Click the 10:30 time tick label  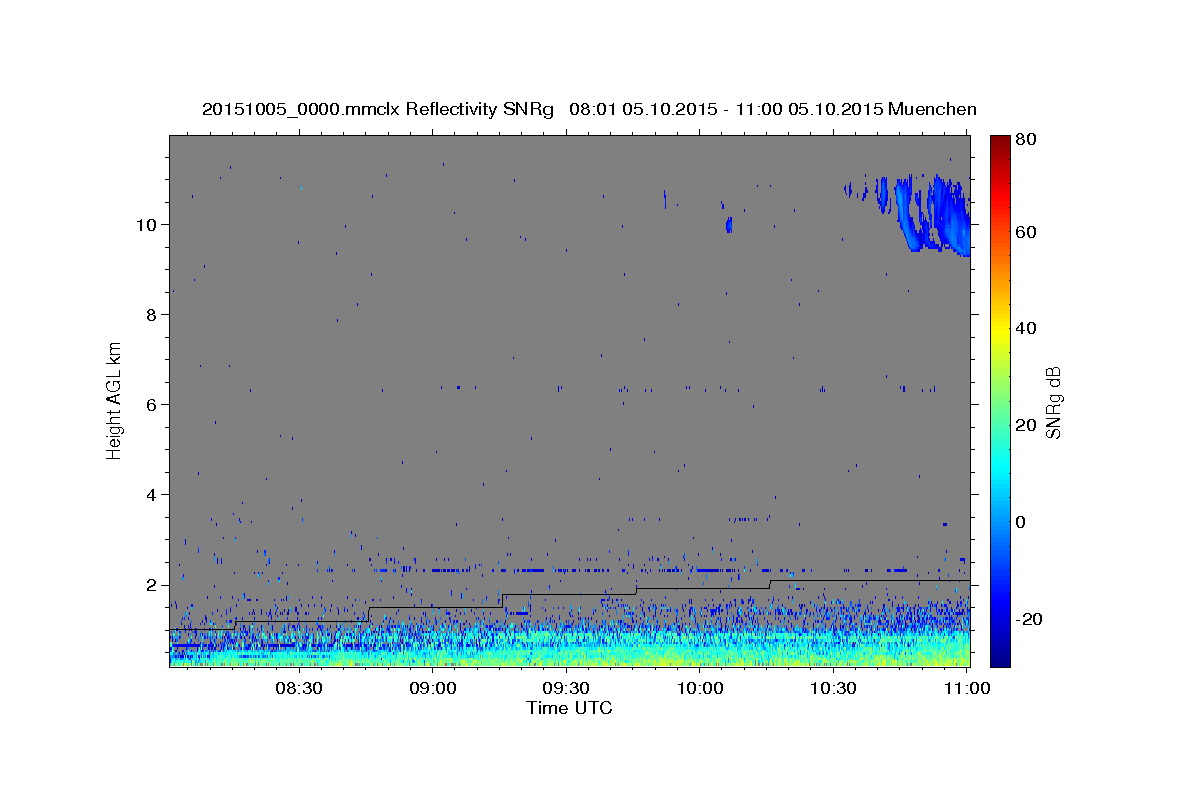pyautogui.click(x=834, y=688)
